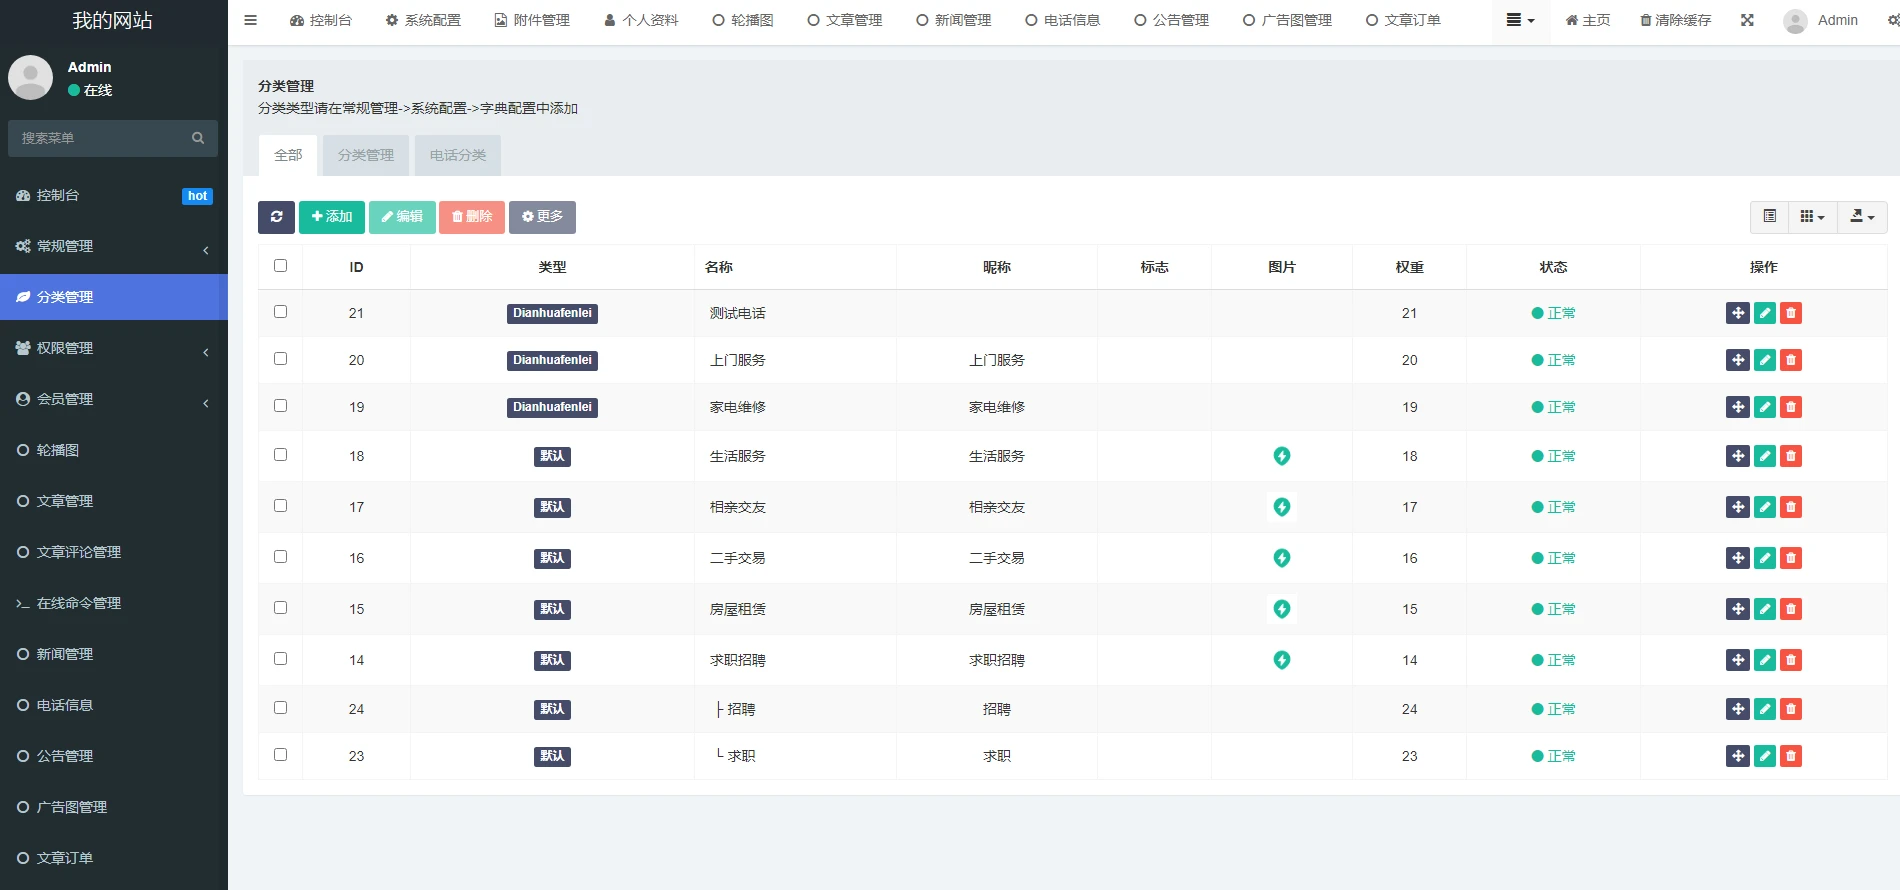Click the hamburger sidebar toggle icon
The width and height of the screenshot is (1900, 890).
pos(251,20)
